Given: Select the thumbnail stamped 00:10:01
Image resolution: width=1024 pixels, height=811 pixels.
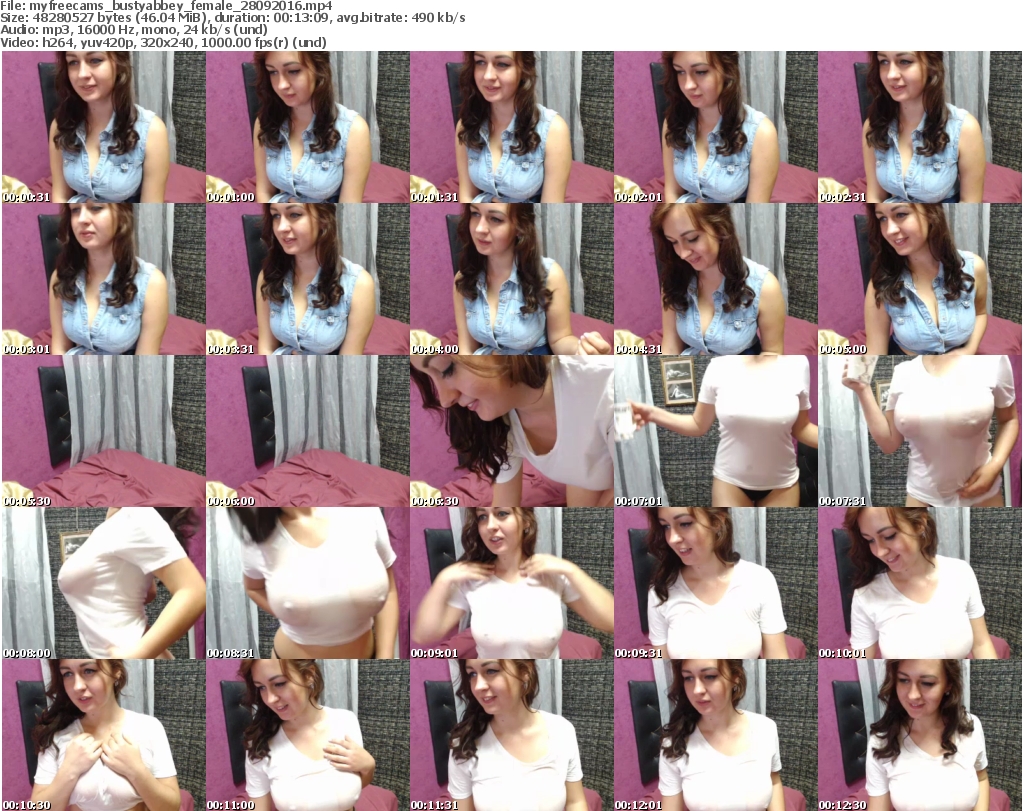Looking at the screenshot, I should (920, 583).
